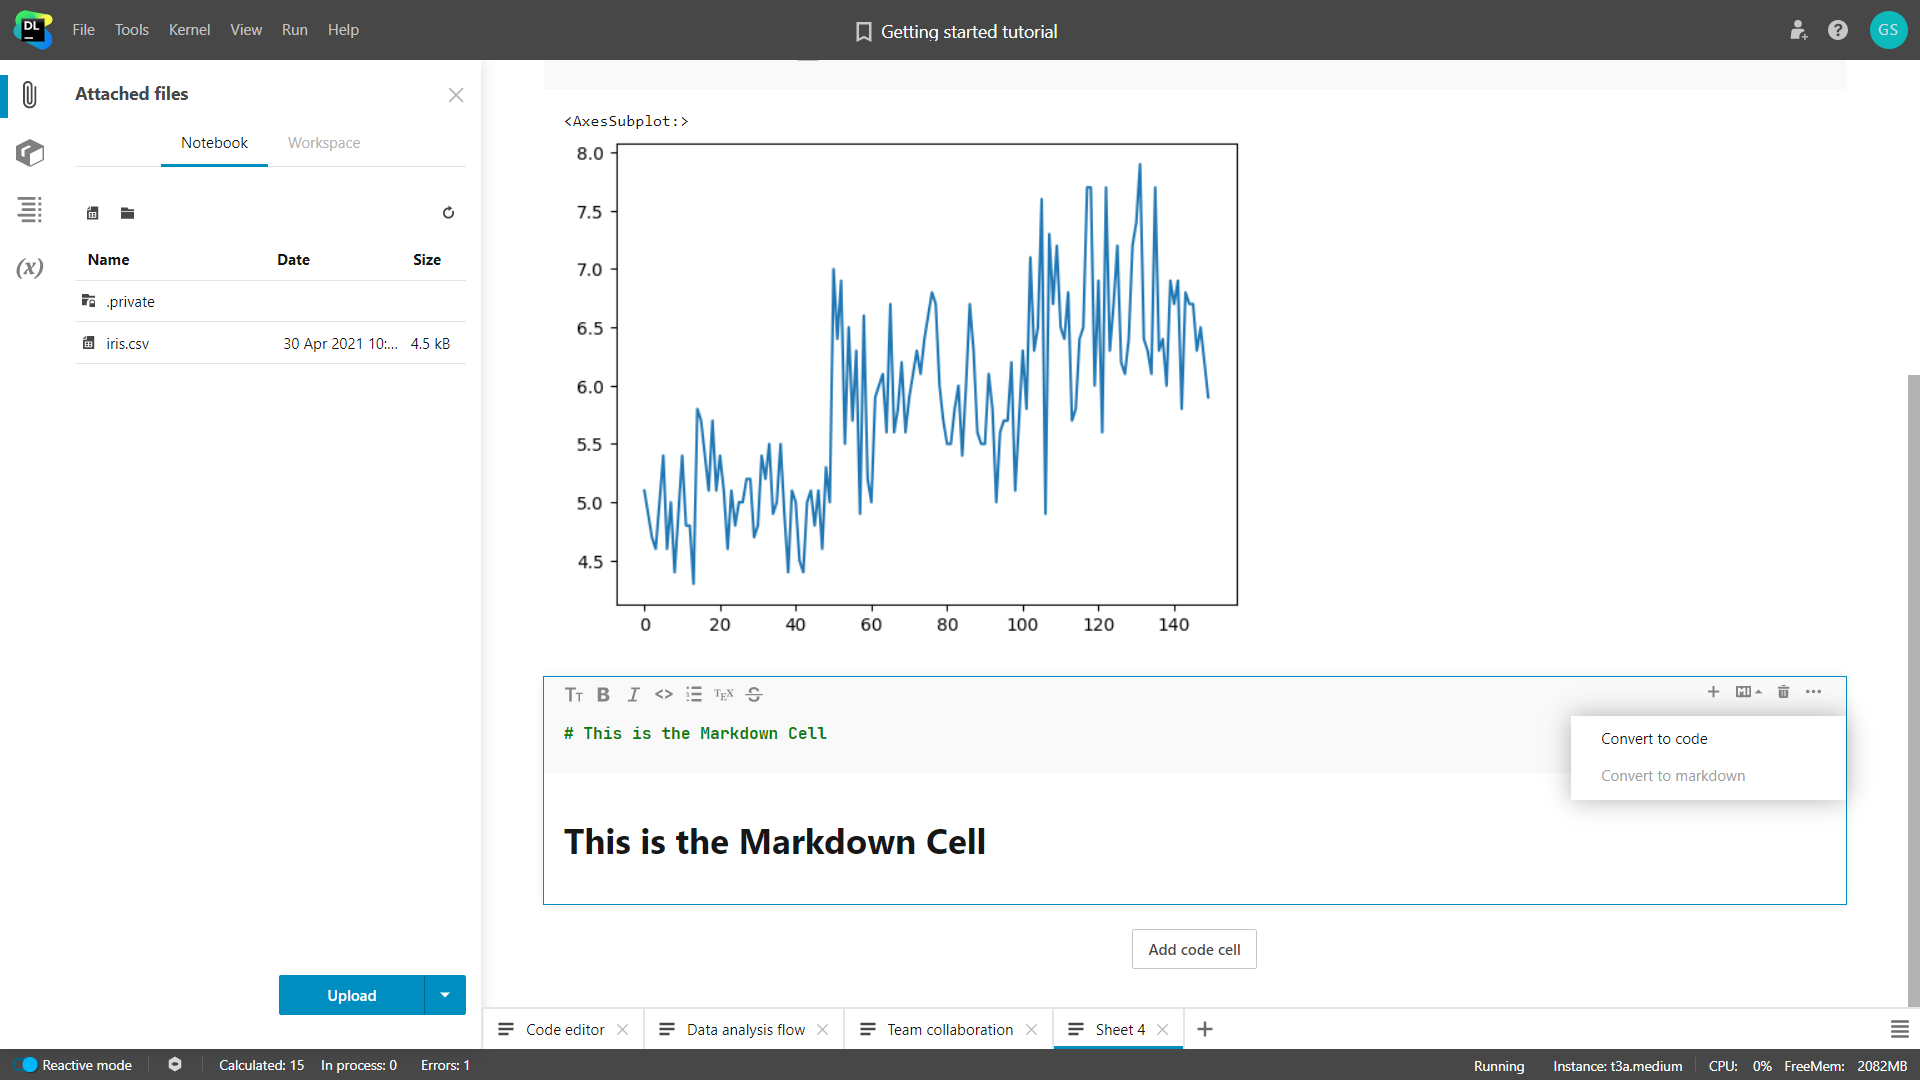Switch to Data analysis flow tab

pyautogui.click(x=742, y=1029)
